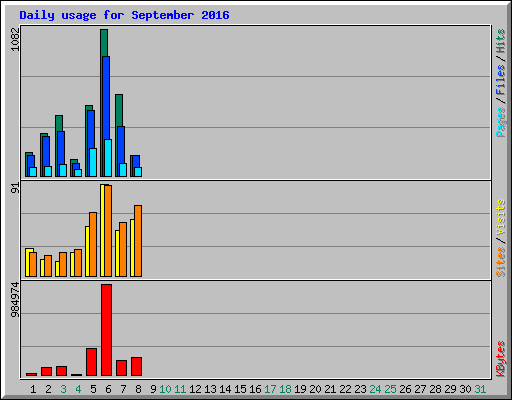Click the orange sites bar for day 8
The image size is (512, 400).
138,241
